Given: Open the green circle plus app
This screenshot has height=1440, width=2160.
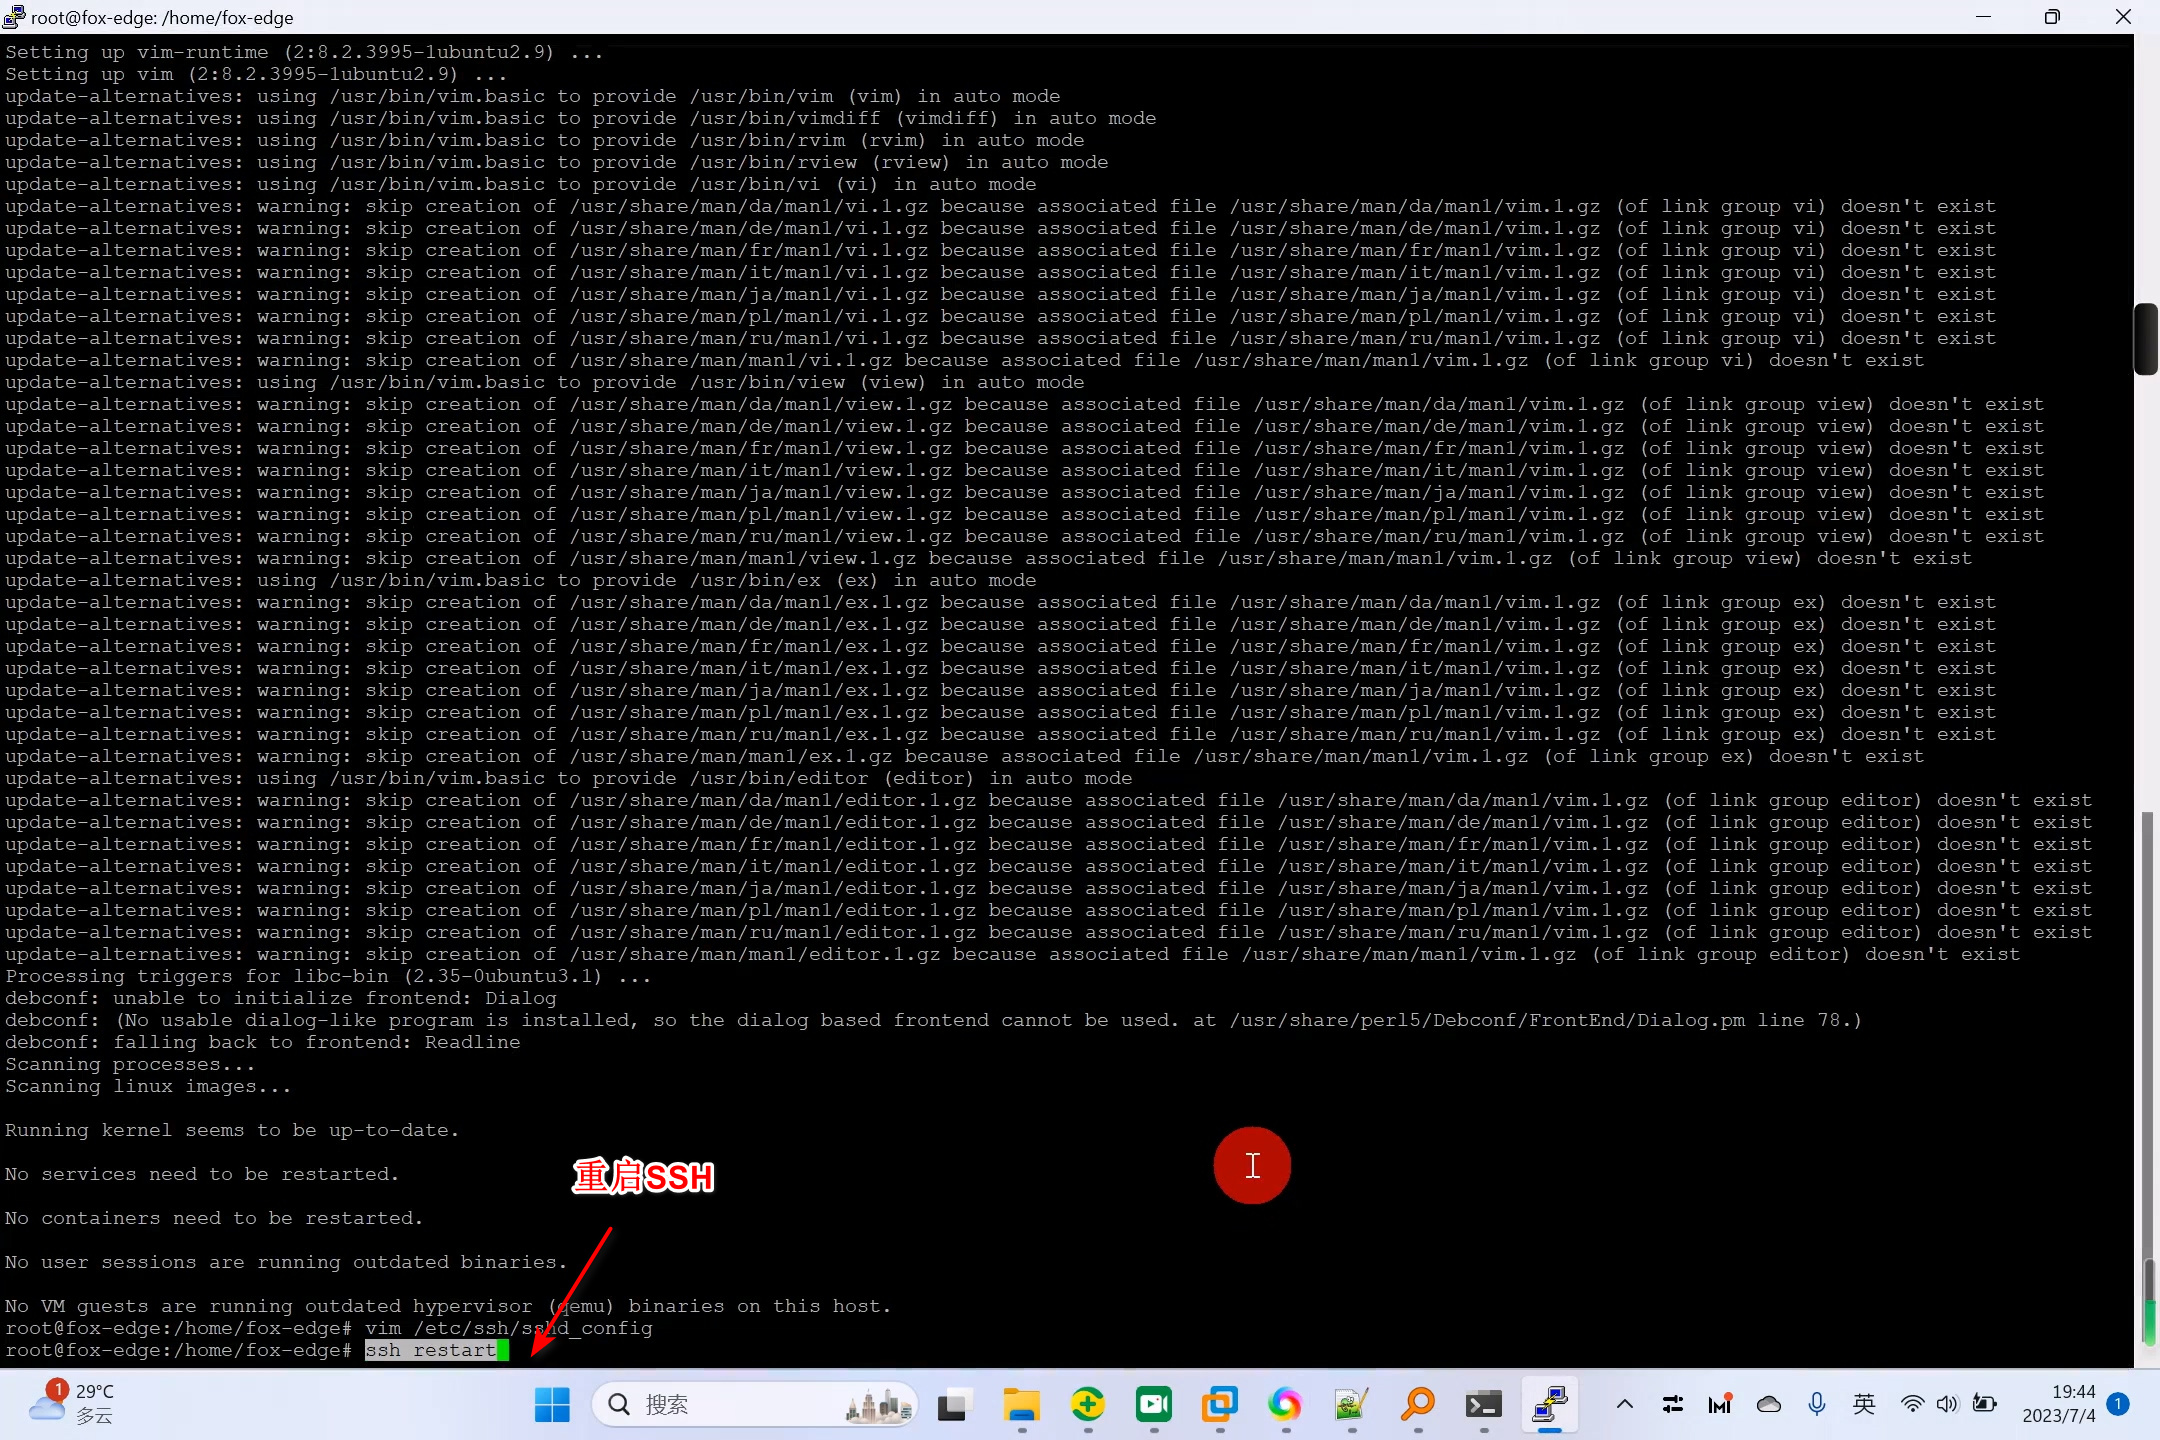Looking at the screenshot, I should 1087,1404.
